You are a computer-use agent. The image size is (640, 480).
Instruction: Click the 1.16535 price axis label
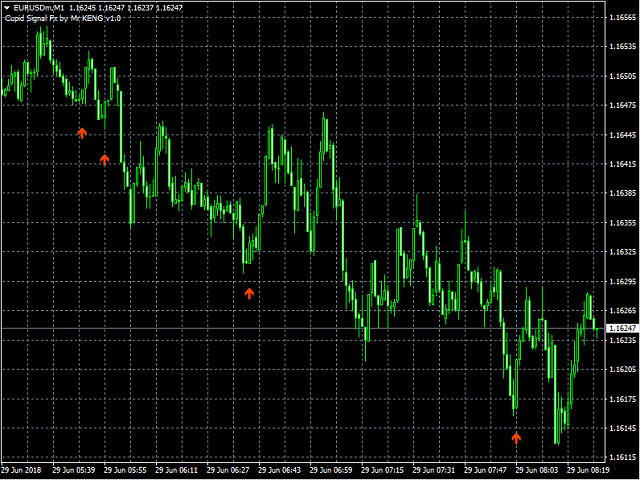tap(622, 47)
